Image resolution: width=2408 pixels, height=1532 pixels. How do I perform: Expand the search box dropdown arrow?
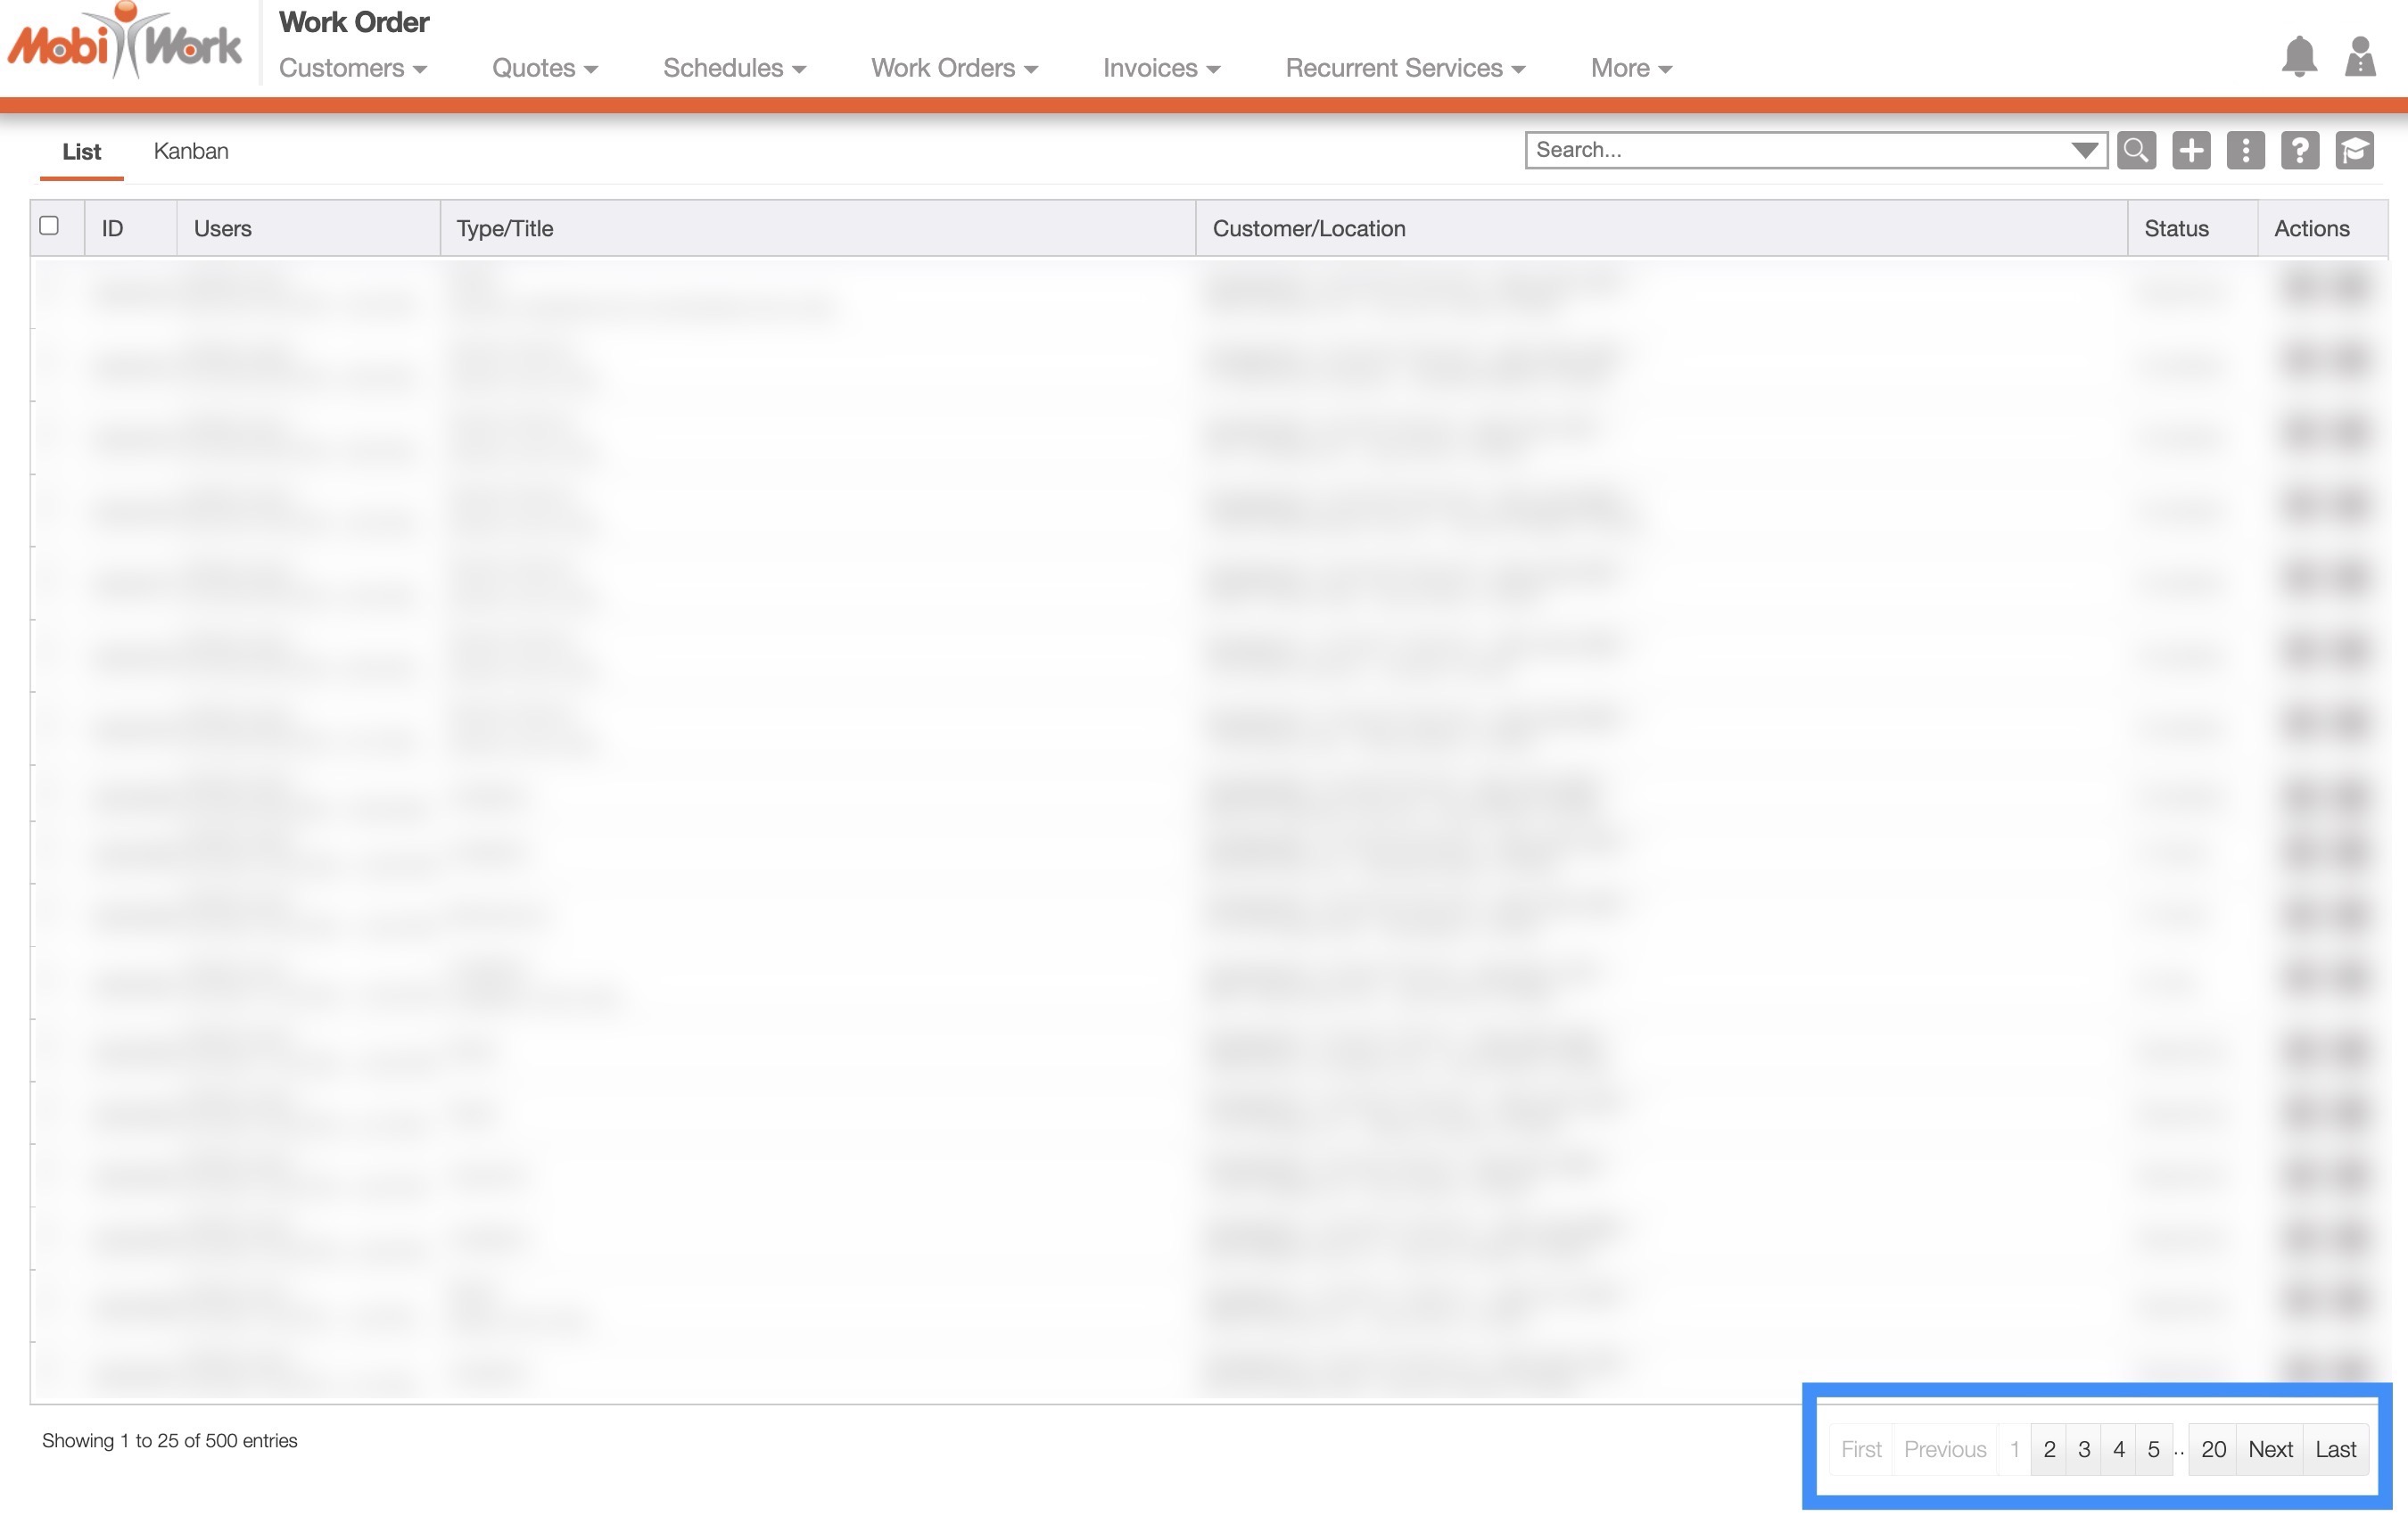pyautogui.click(x=2084, y=150)
